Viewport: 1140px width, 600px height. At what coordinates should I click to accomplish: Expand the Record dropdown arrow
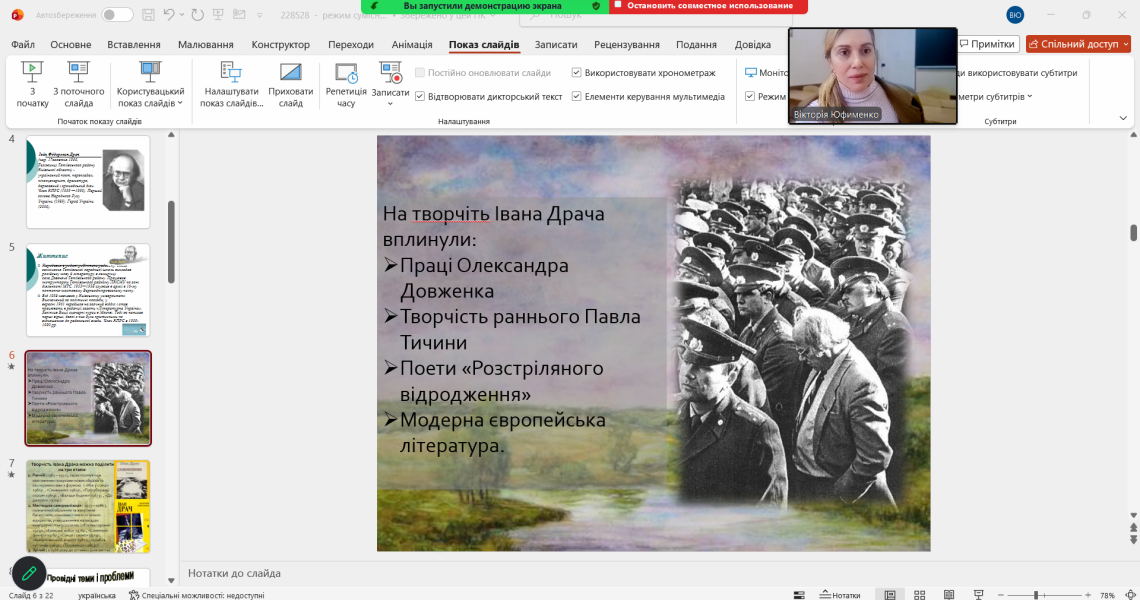tap(390, 103)
